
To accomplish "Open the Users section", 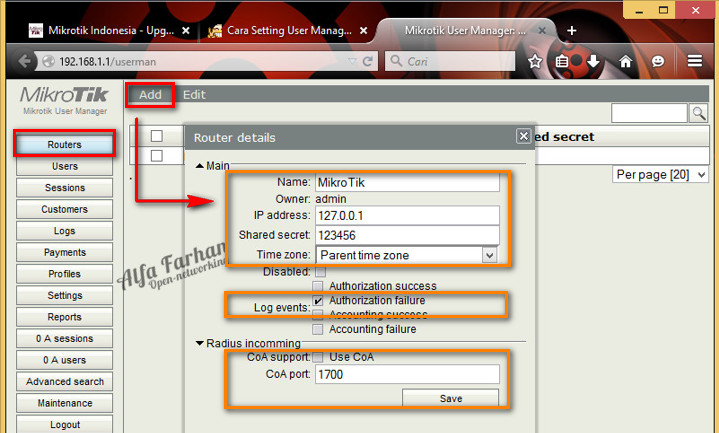I will [64, 166].
